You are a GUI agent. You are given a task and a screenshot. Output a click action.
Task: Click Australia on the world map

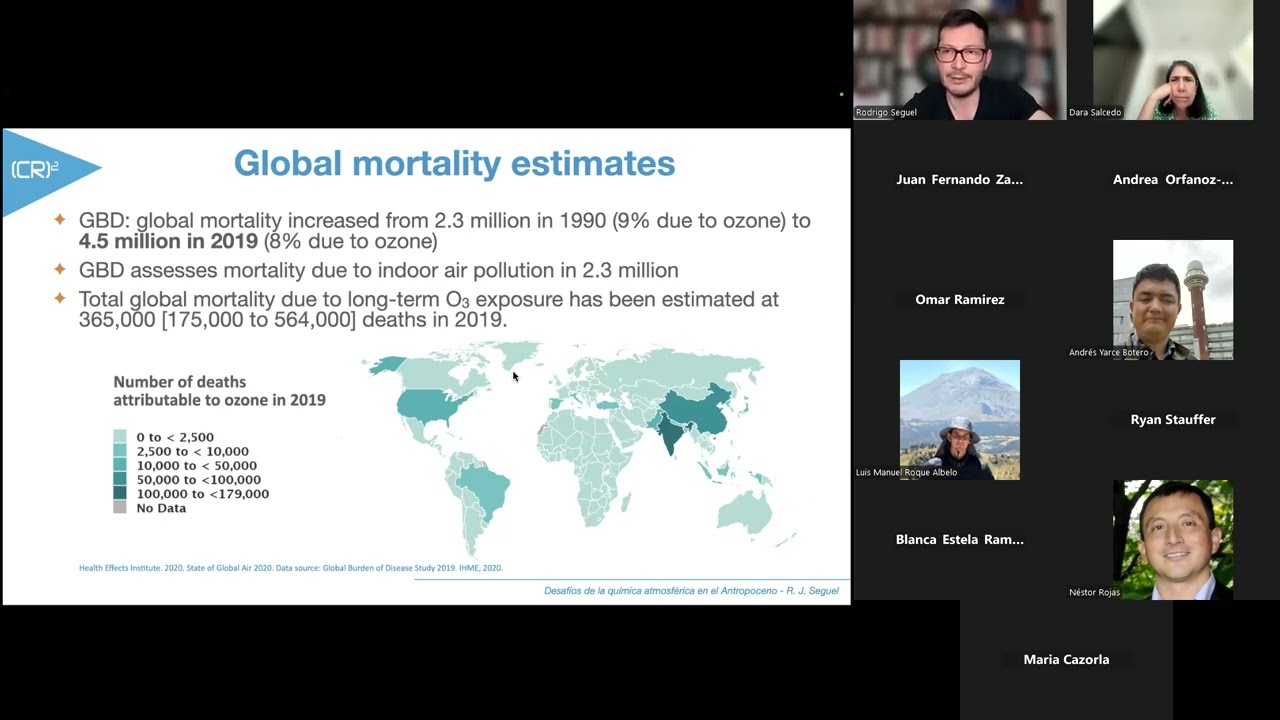745,513
